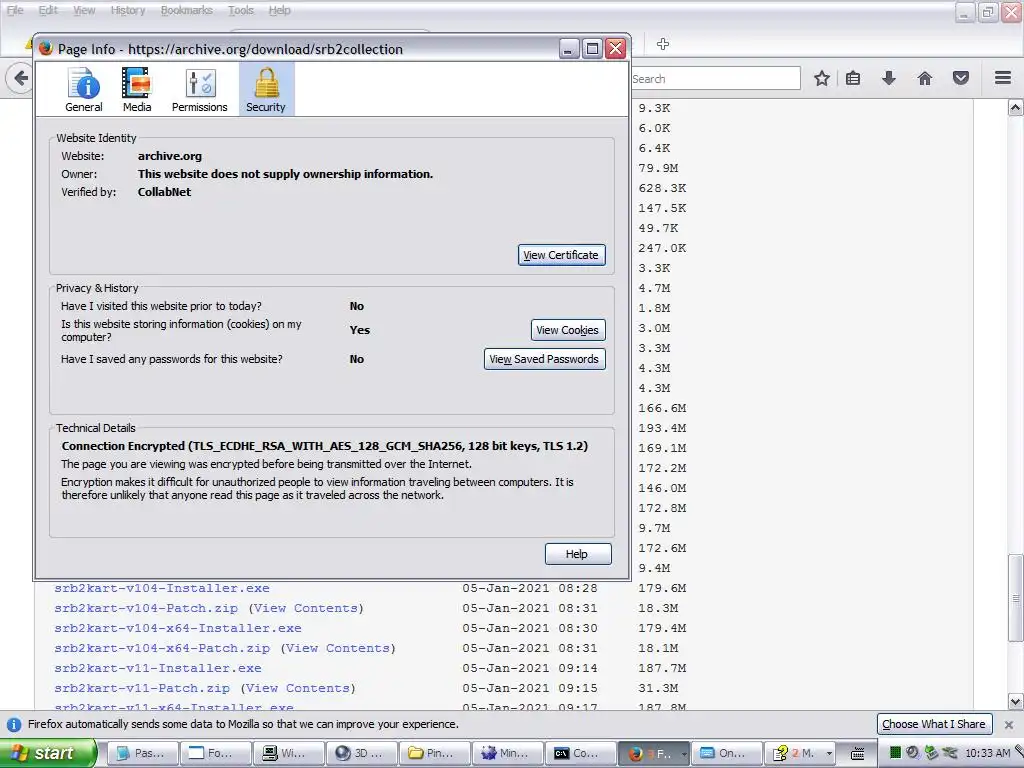1024x768 pixels.
Task: Click the View Cookies button
Action: [x=568, y=330]
